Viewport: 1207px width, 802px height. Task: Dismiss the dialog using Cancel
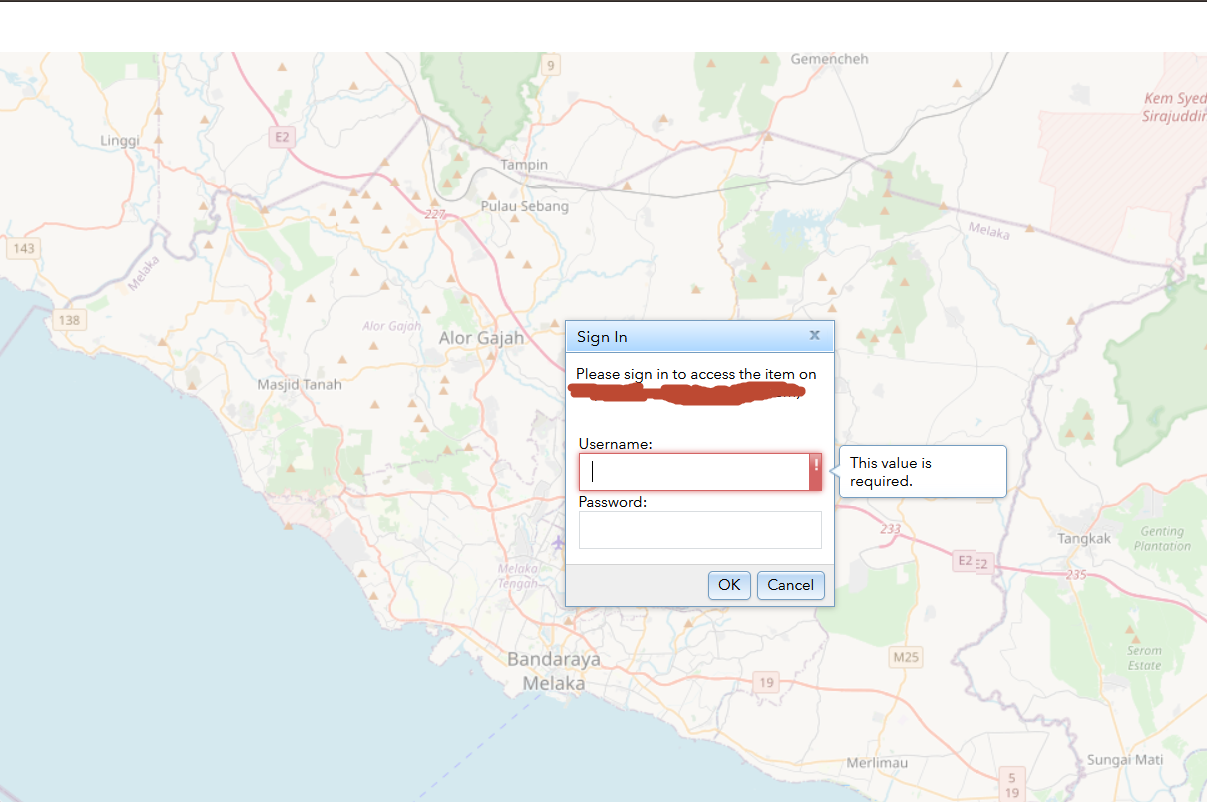tap(790, 585)
